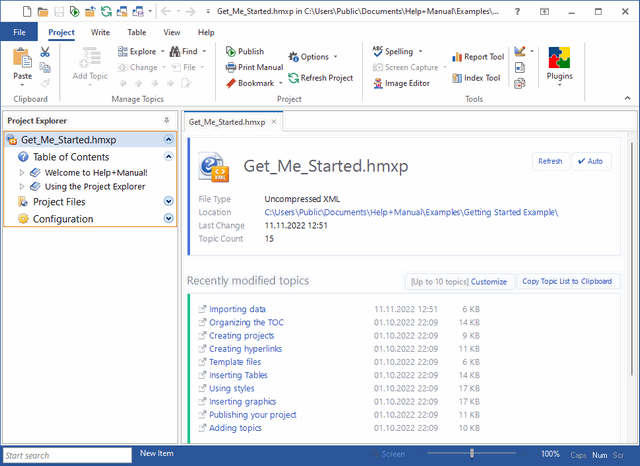This screenshot has width=640, height=466.
Task: Expand the Paste dropdown arrow
Action: point(22,85)
